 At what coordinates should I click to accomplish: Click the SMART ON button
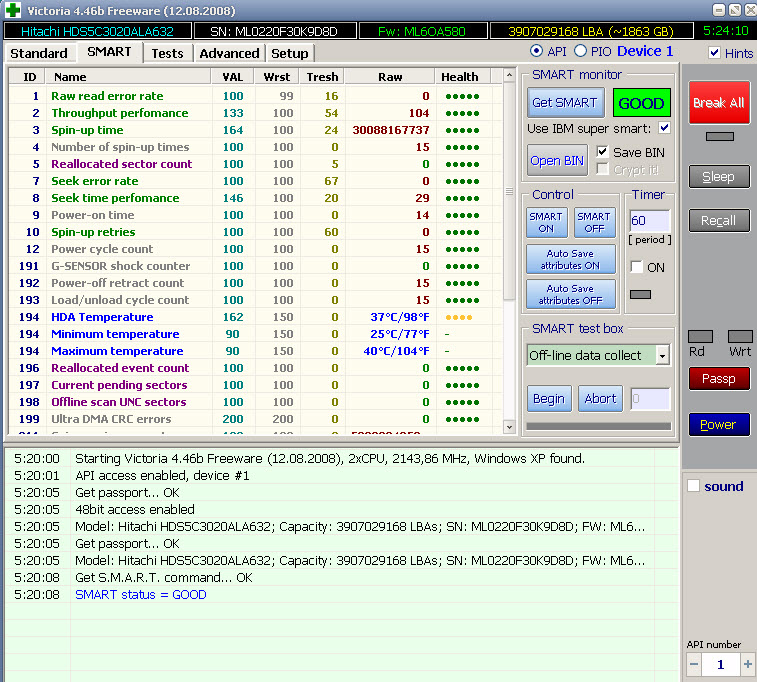[547, 223]
